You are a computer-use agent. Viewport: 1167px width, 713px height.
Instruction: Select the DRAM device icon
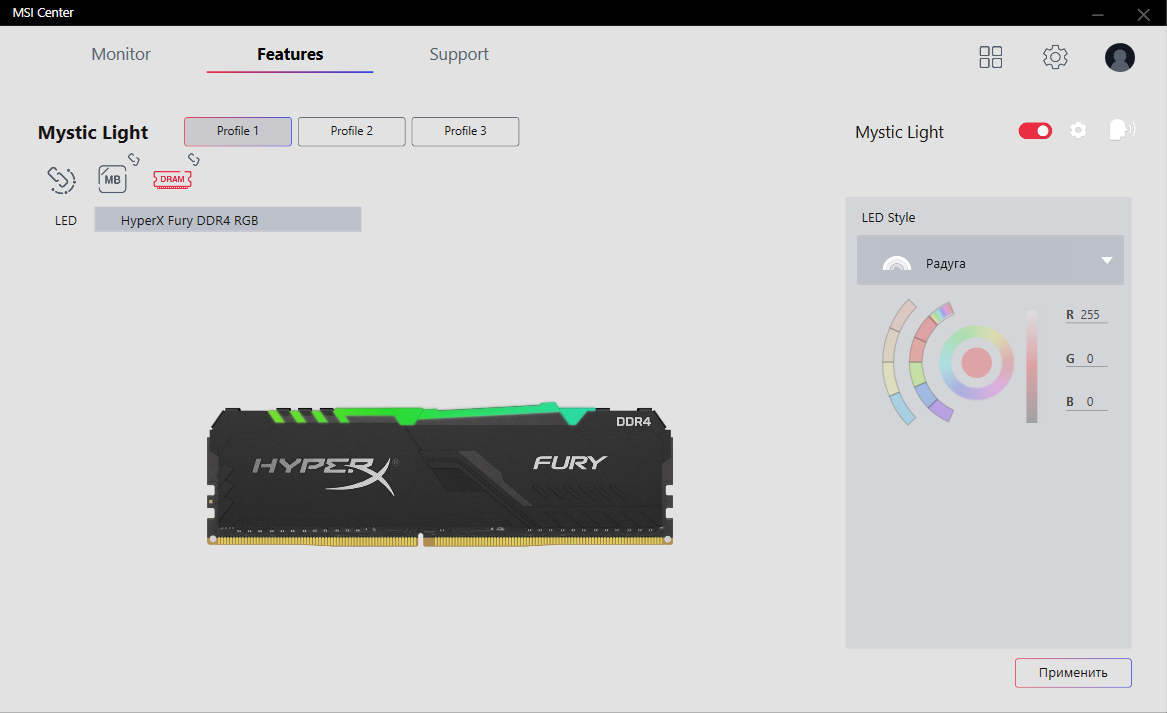click(x=172, y=179)
